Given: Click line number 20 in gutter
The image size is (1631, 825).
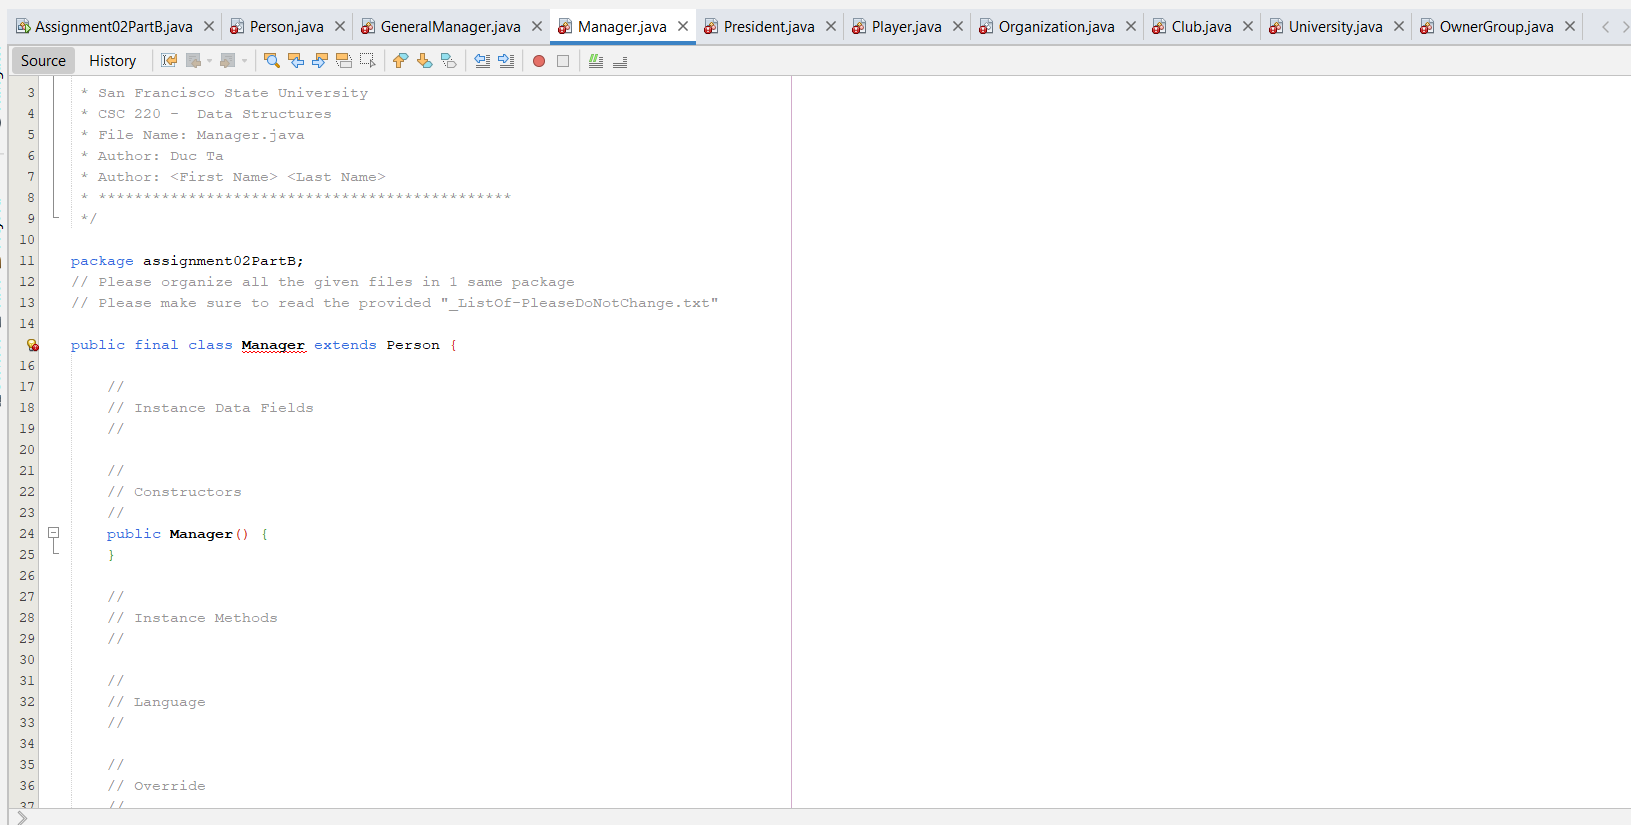Looking at the screenshot, I should 27,450.
